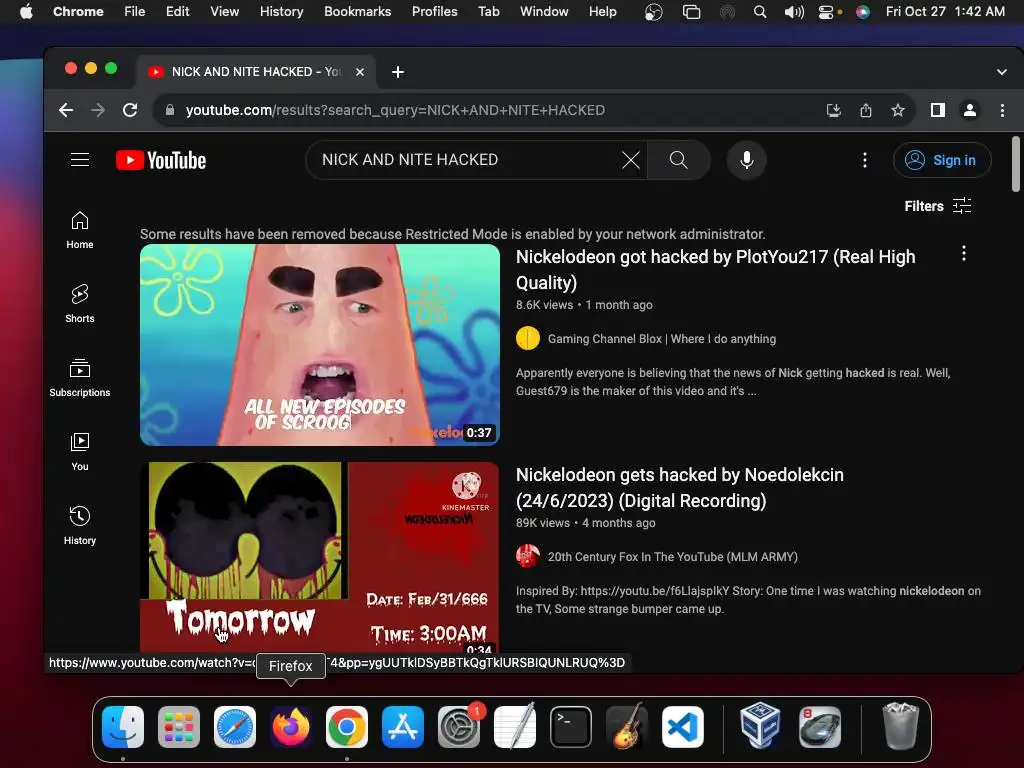Open 'Nickelodeon got hacked by PlotYou217' title link
The height and width of the screenshot is (768, 1024).
coord(715,270)
